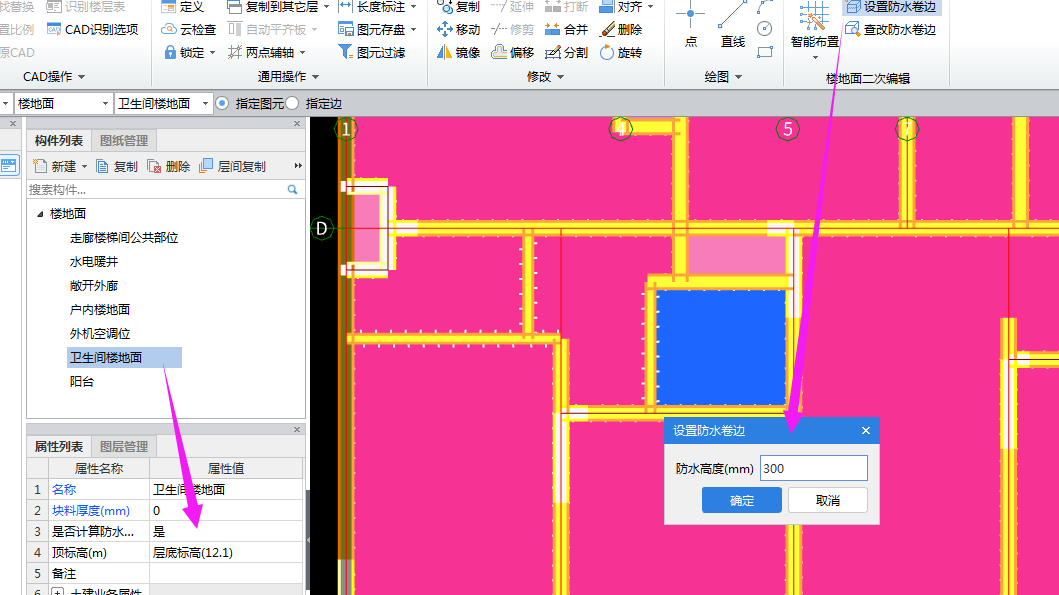Click the 块料厚度 value cell

[226, 511]
